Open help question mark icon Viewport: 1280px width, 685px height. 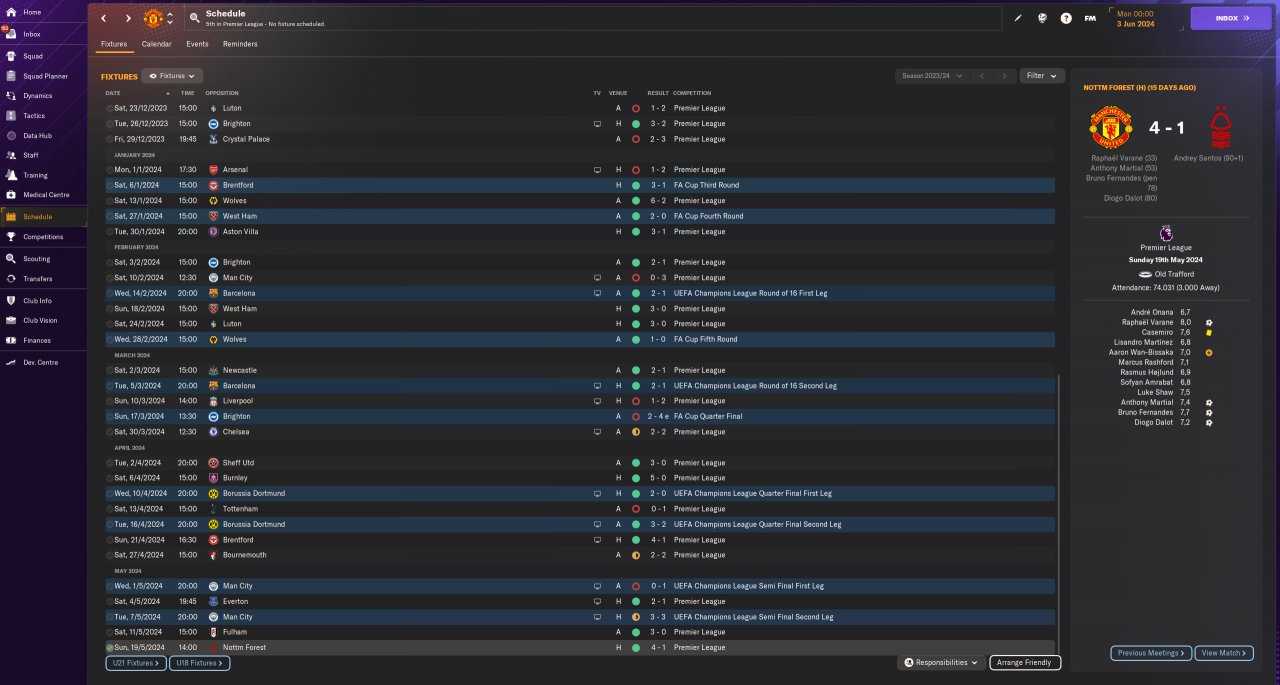coord(1066,18)
